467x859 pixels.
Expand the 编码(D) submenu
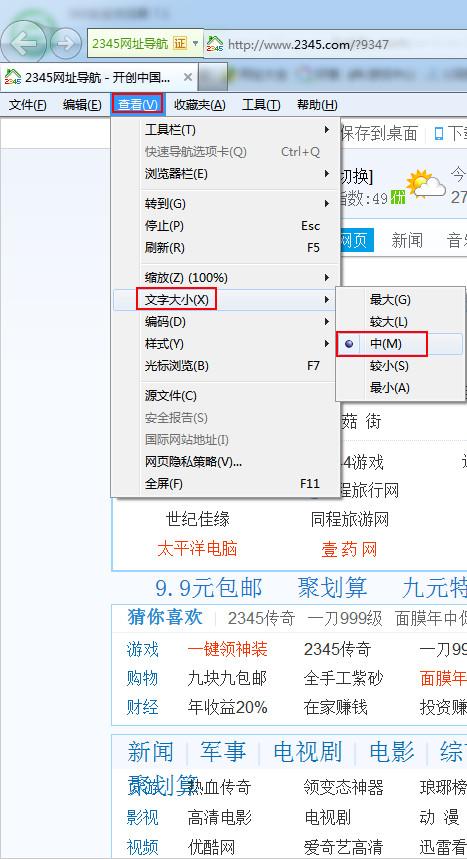[x=225, y=322]
